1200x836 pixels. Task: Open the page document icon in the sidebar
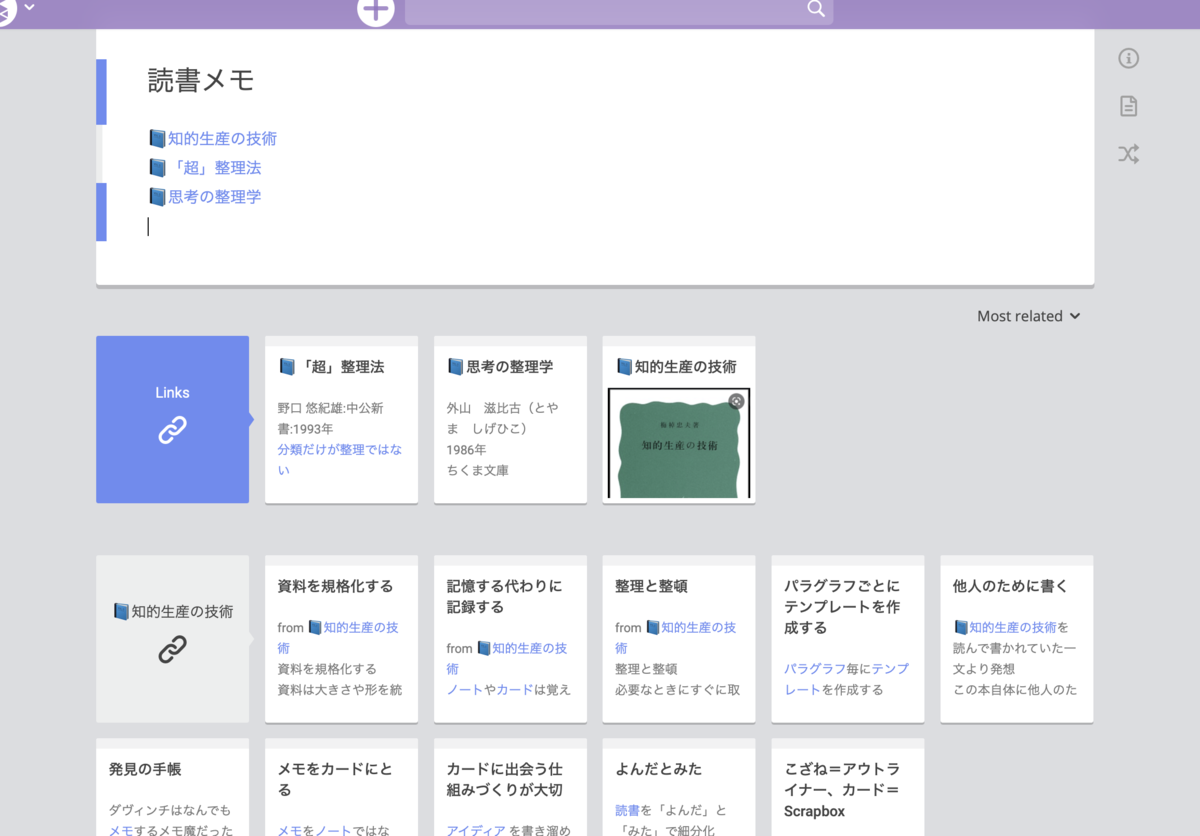tap(1128, 106)
